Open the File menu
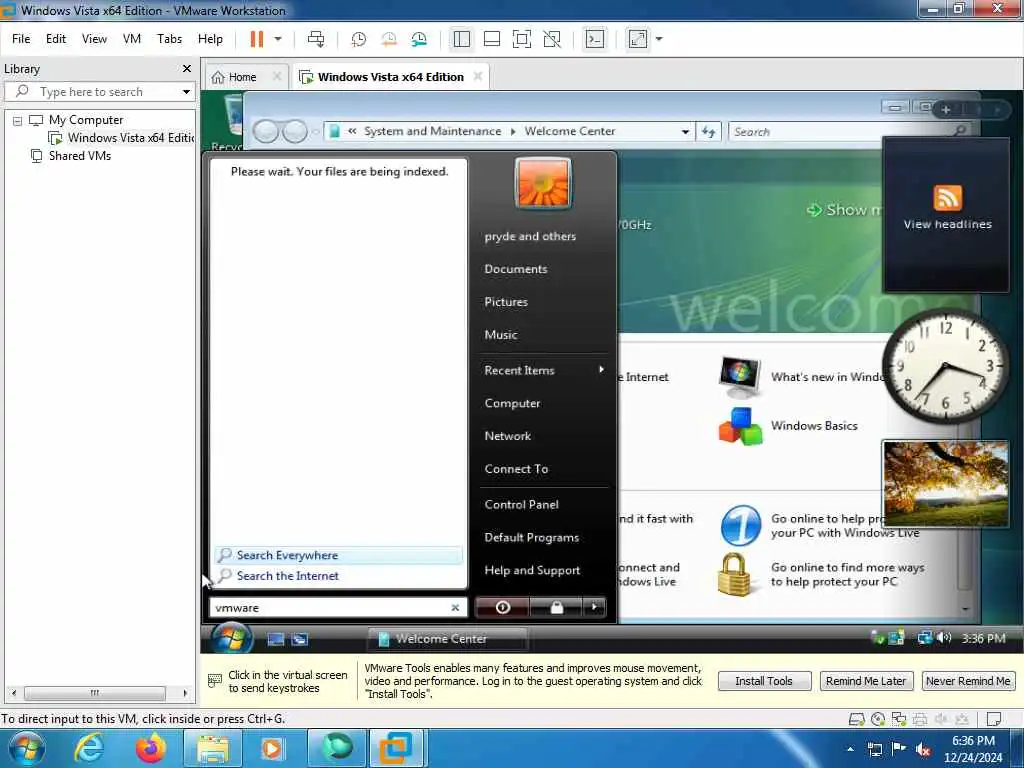This screenshot has height=768, width=1024. point(21,39)
